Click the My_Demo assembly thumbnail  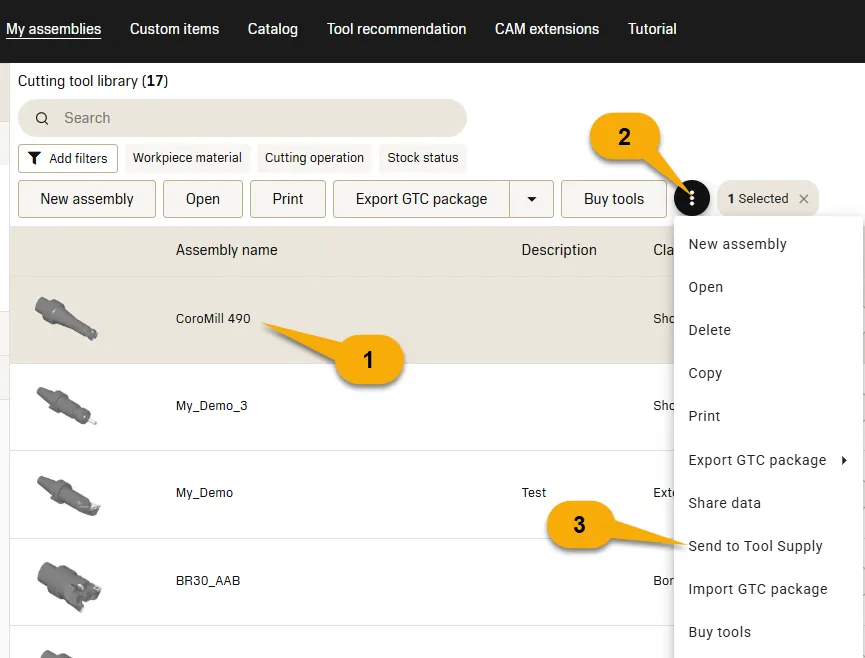tap(66, 493)
